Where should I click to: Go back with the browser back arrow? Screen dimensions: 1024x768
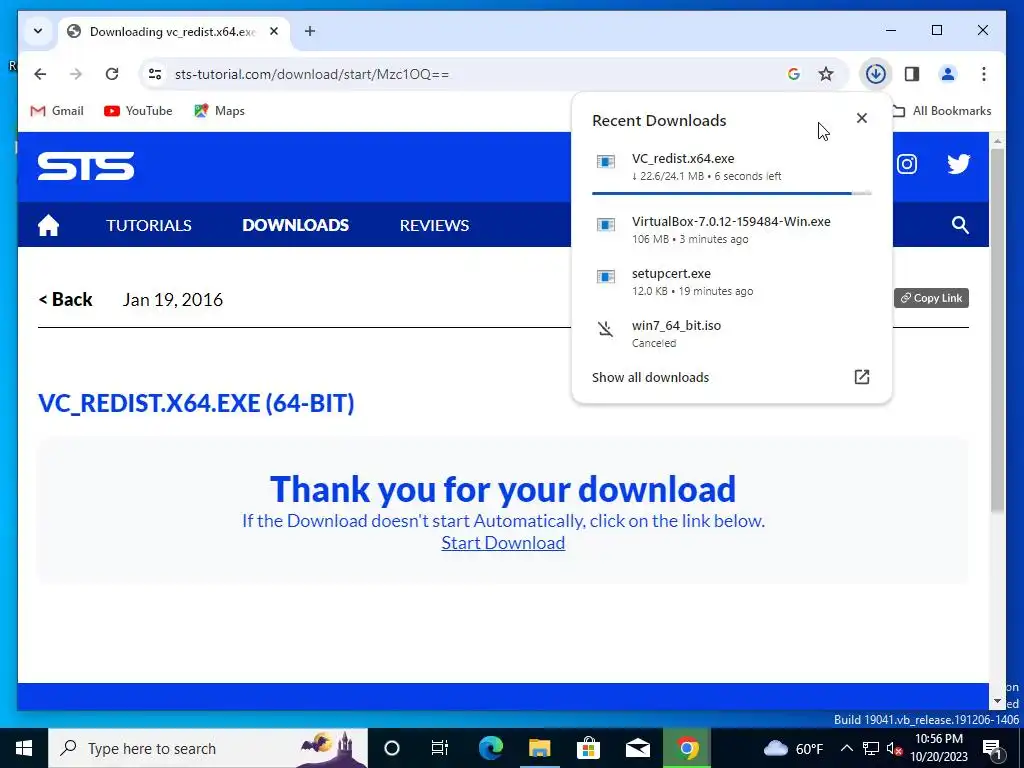40,74
